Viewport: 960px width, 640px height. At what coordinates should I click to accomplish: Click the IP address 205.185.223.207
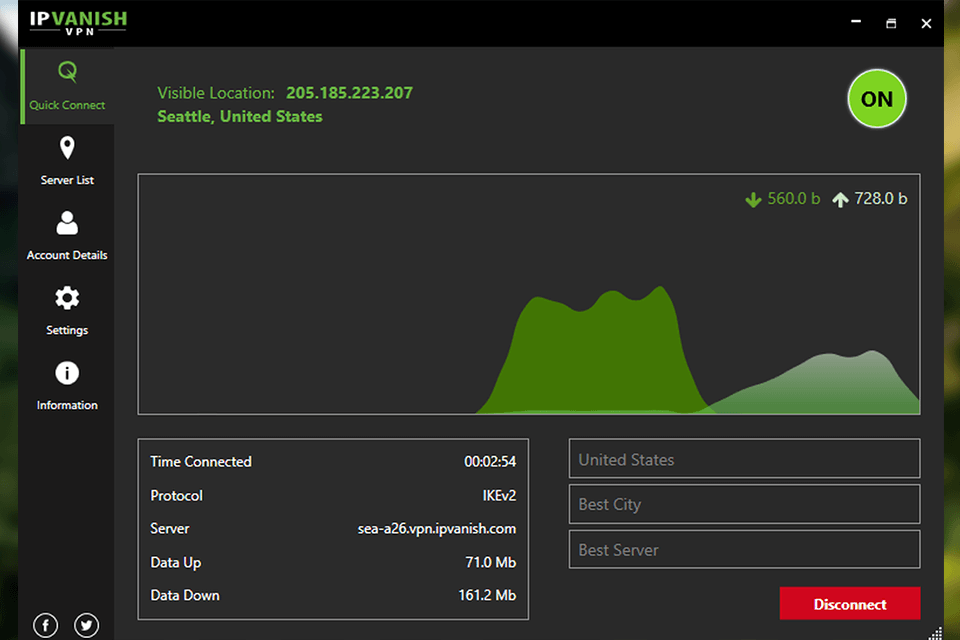pyautogui.click(x=350, y=93)
